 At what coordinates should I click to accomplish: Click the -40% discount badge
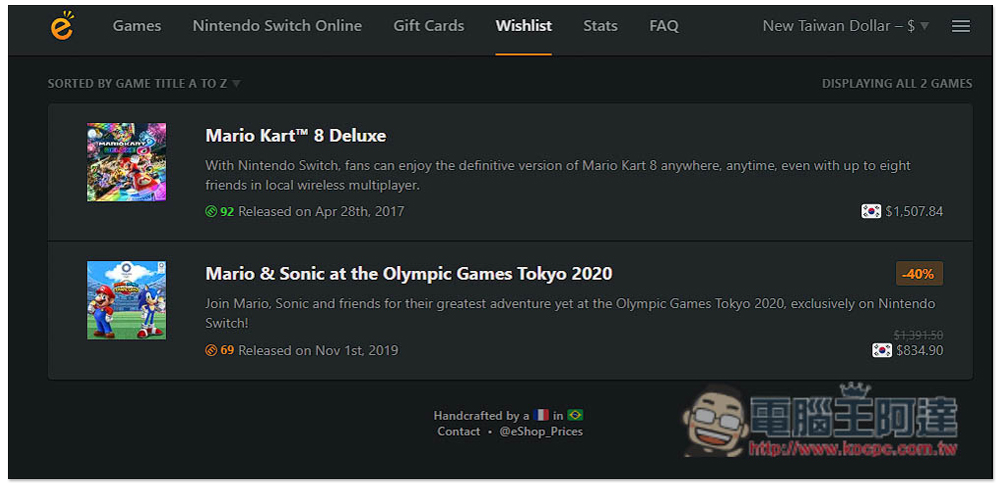point(919,274)
